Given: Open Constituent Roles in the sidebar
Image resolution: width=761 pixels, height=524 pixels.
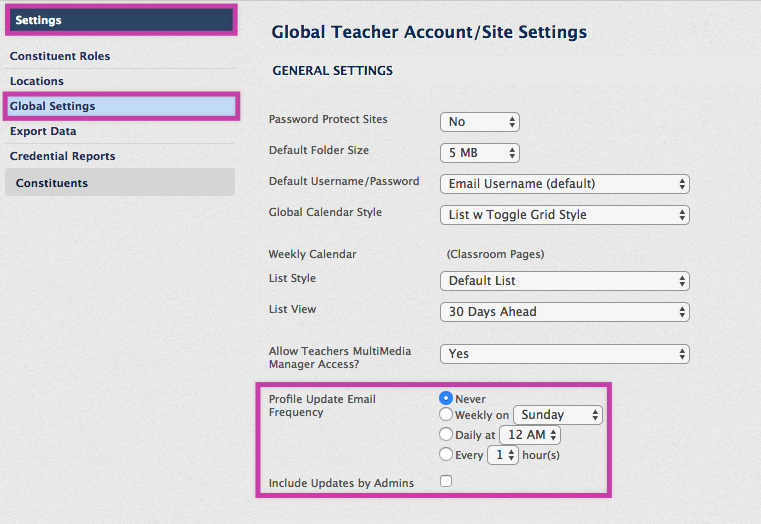Looking at the screenshot, I should pyautogui.click(x=60, y=56).
